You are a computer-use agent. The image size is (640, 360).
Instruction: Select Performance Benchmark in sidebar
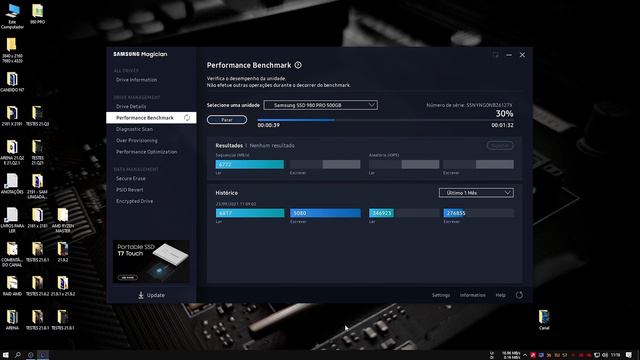151,118
